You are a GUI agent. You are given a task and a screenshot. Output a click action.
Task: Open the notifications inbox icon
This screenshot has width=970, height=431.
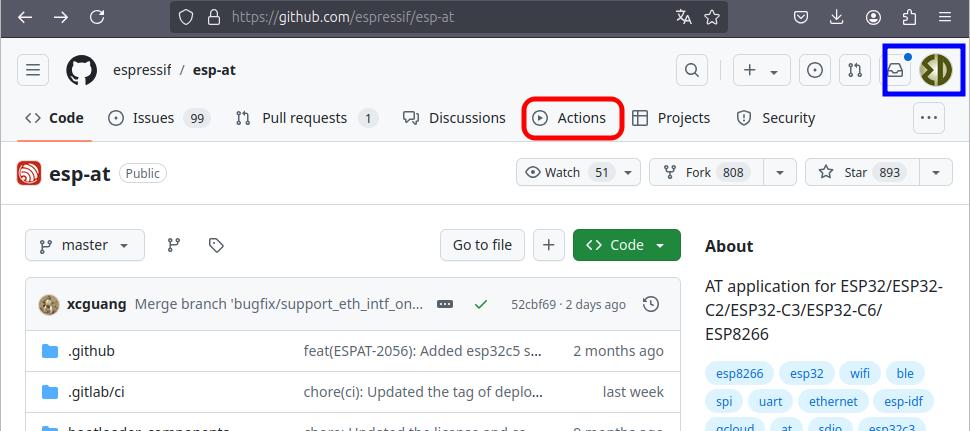896,70
